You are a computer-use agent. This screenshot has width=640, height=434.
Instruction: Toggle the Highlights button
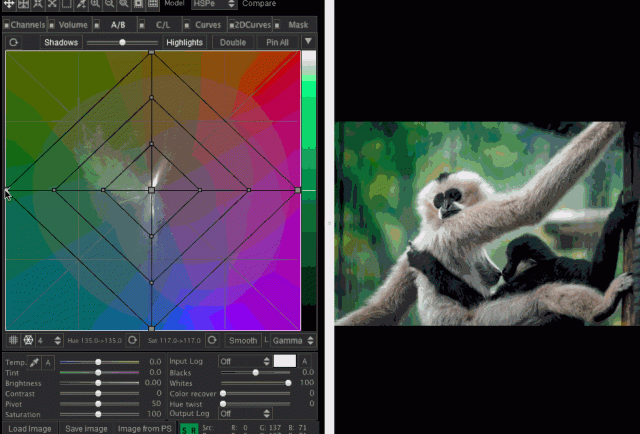[184, 42]
